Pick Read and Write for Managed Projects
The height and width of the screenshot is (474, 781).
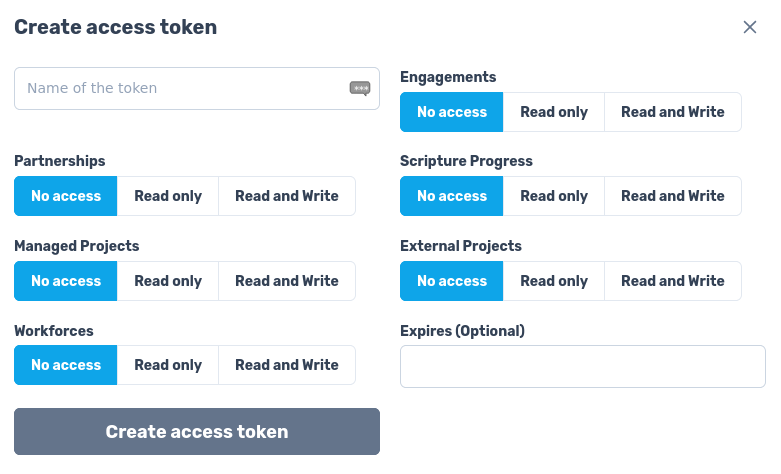[286, 281]
